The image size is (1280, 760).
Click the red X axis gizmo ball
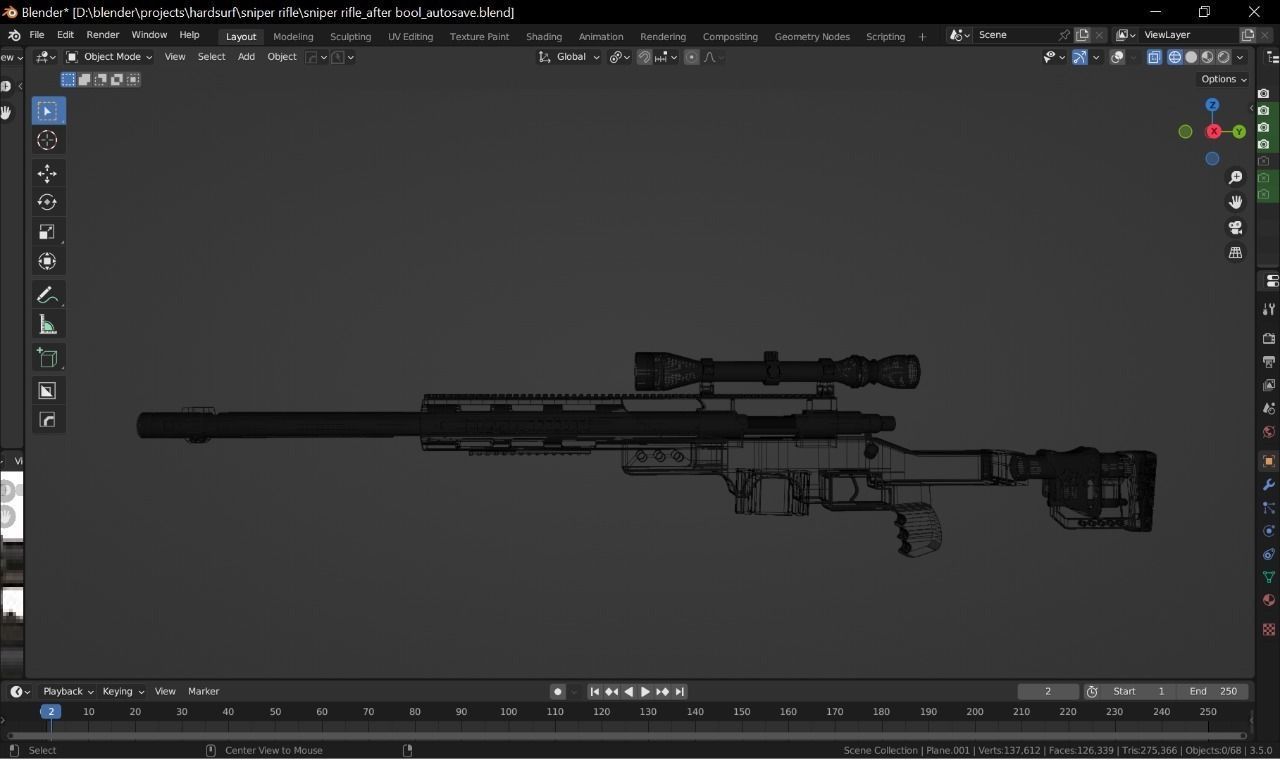1213,131
